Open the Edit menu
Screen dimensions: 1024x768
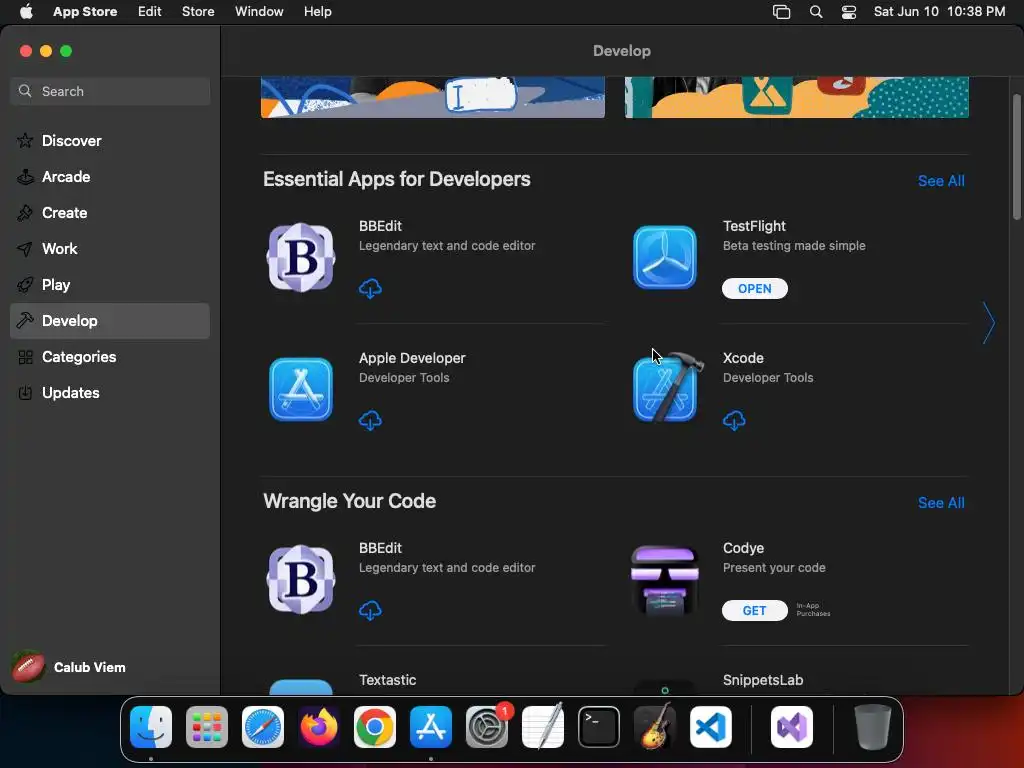coord(150,12)
